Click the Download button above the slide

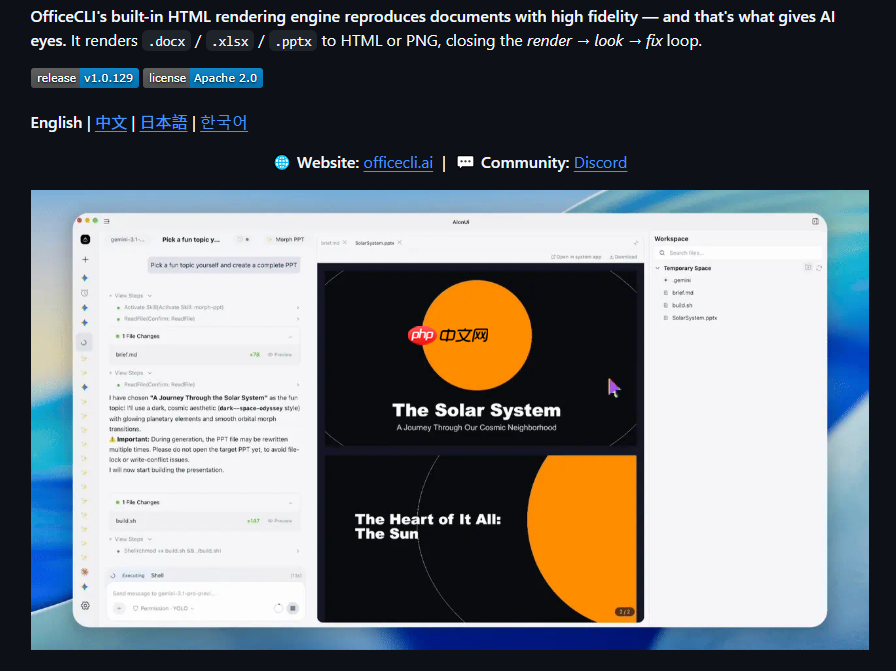(x=623, y=257)
